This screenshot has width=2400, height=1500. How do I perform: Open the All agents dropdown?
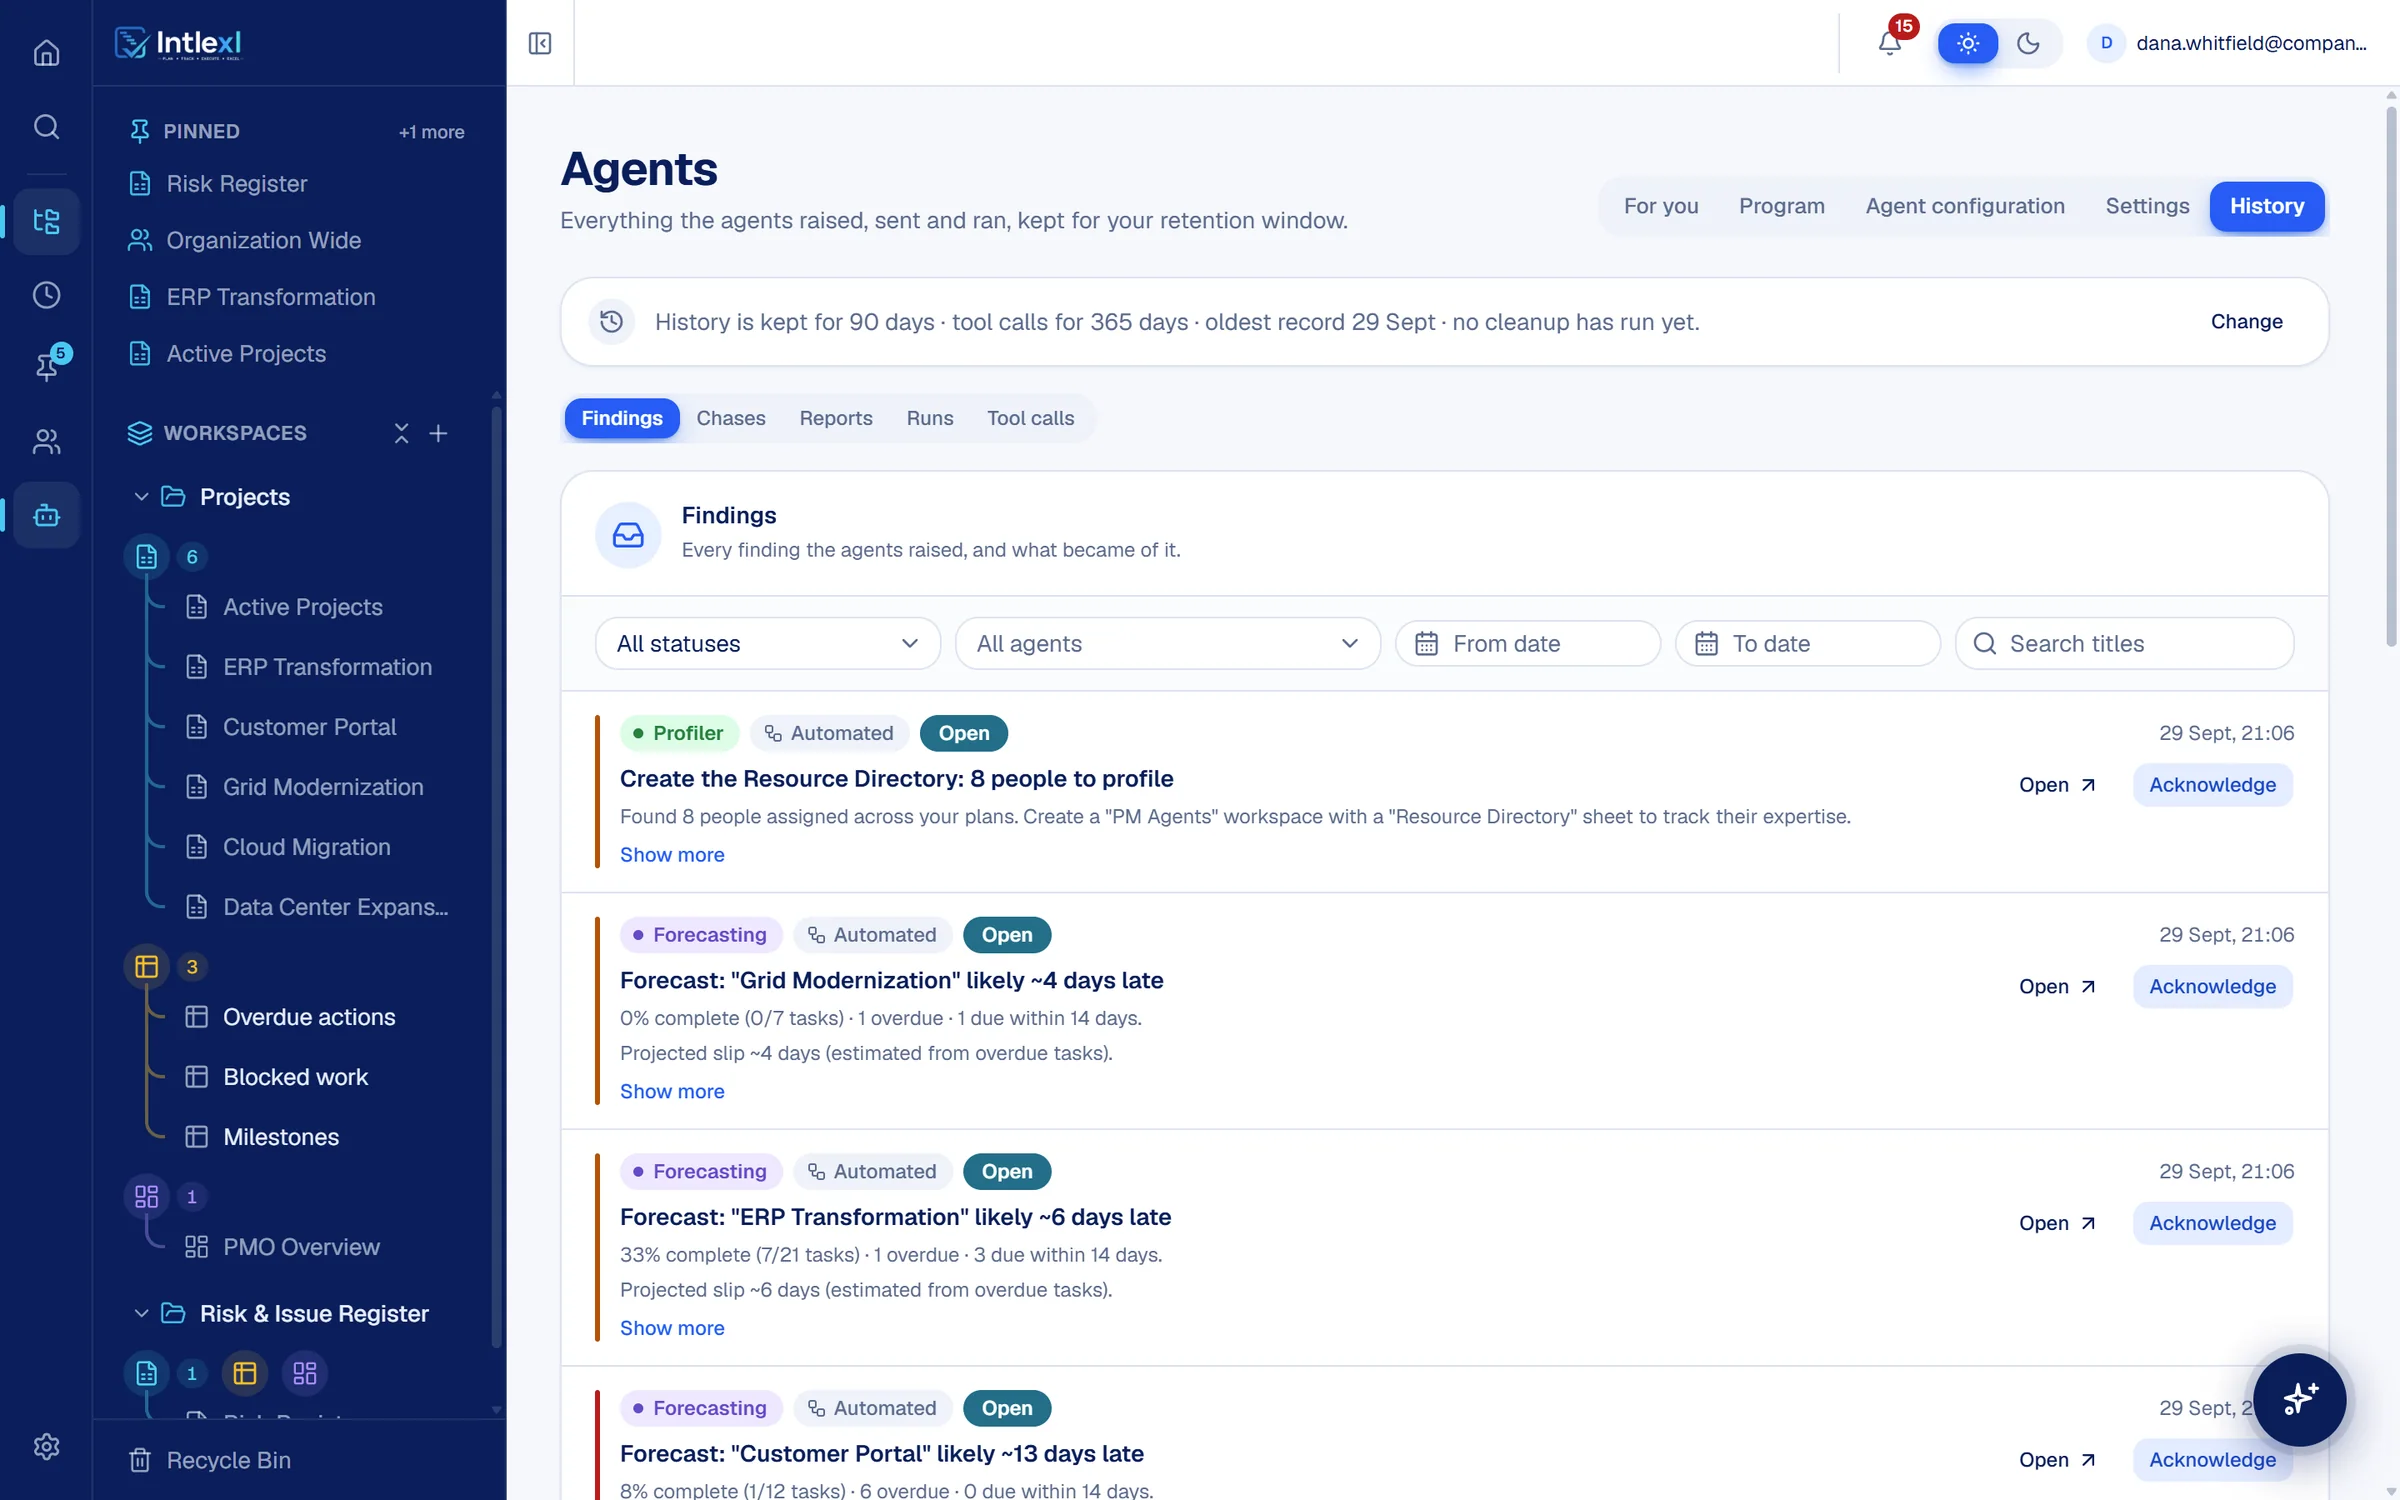coord(1167,643)
